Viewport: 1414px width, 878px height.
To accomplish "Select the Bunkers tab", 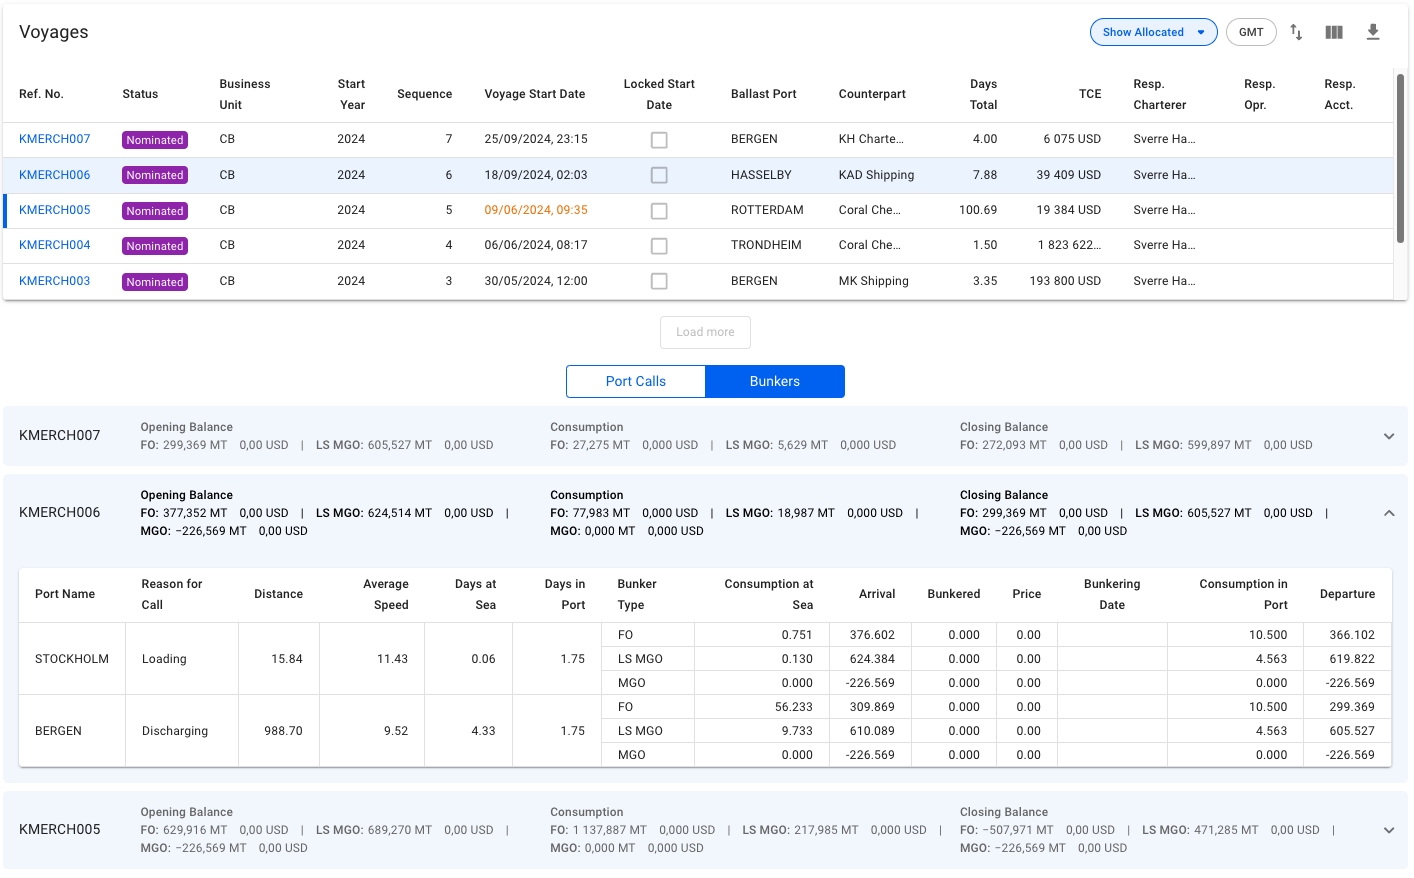I will pos(775,381).
